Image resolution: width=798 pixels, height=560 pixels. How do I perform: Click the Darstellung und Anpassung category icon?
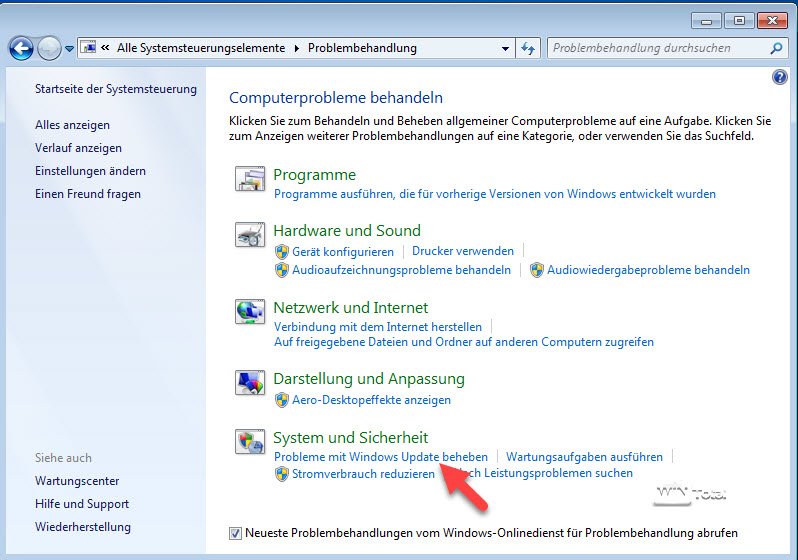coord(250,383)
